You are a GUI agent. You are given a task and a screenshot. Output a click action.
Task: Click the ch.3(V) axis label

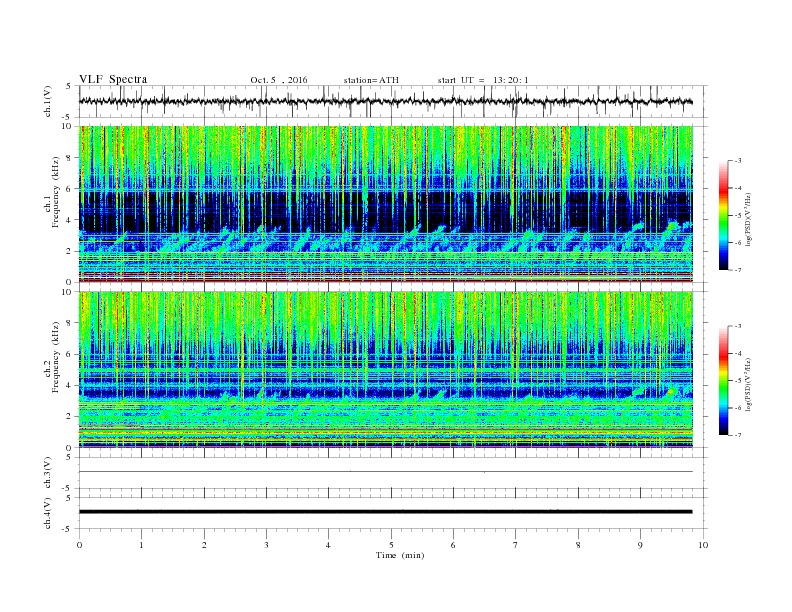48,473
